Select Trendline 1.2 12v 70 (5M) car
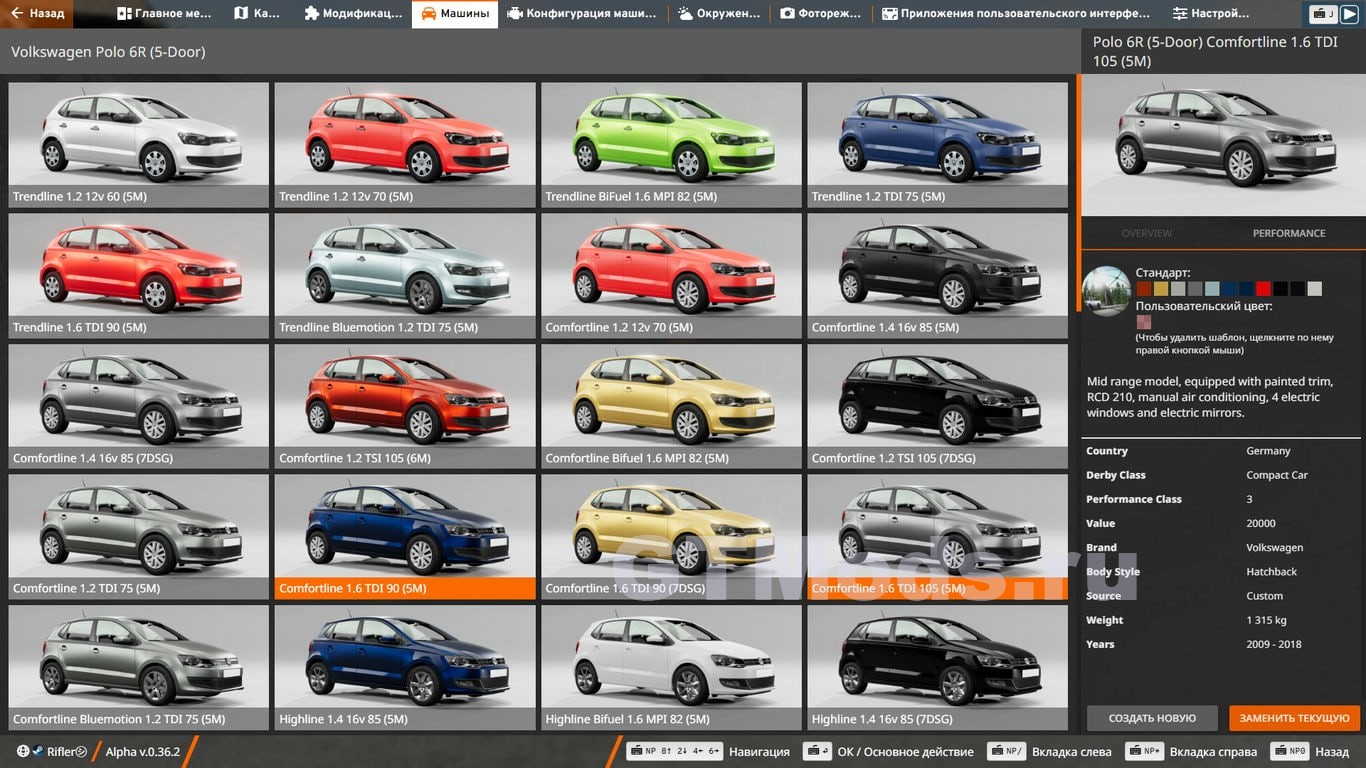The image size is (1366, 768). [405, 144]
